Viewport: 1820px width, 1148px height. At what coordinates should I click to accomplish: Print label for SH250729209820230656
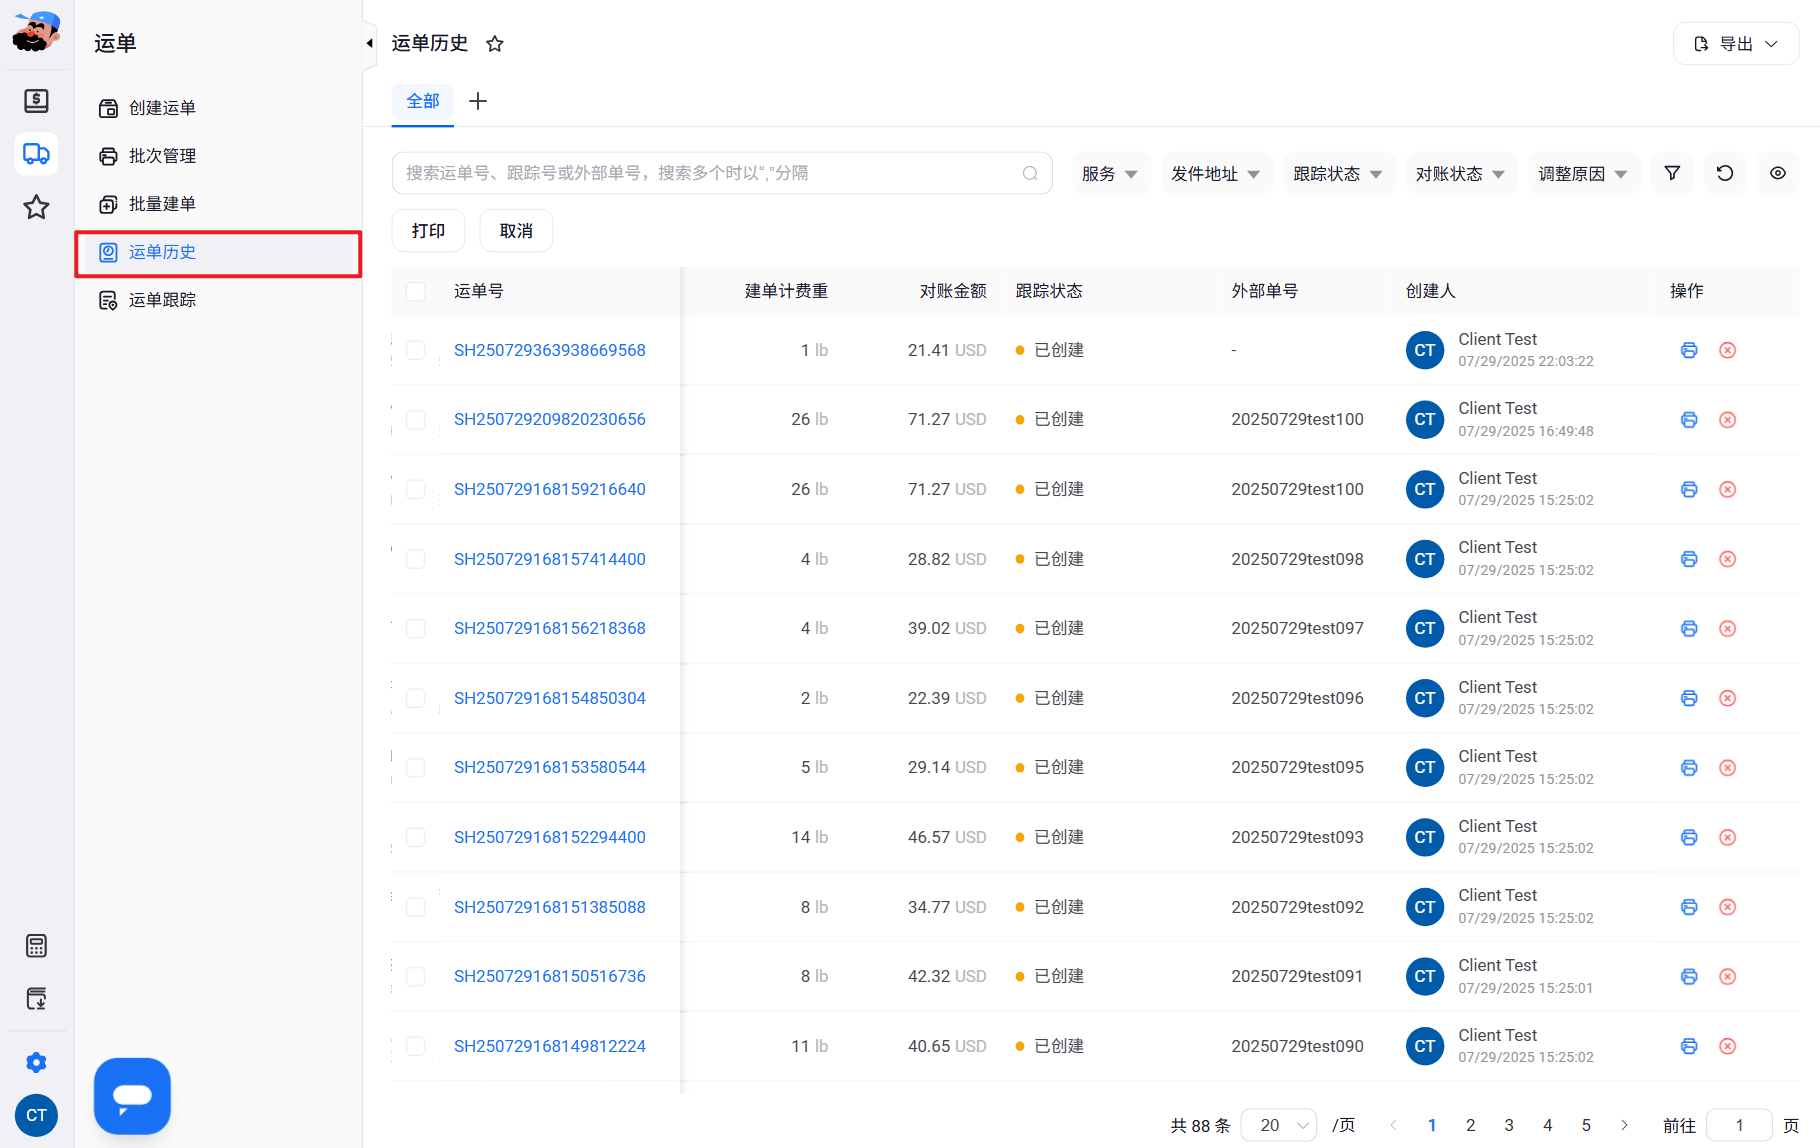click(x=1689, y=419)
